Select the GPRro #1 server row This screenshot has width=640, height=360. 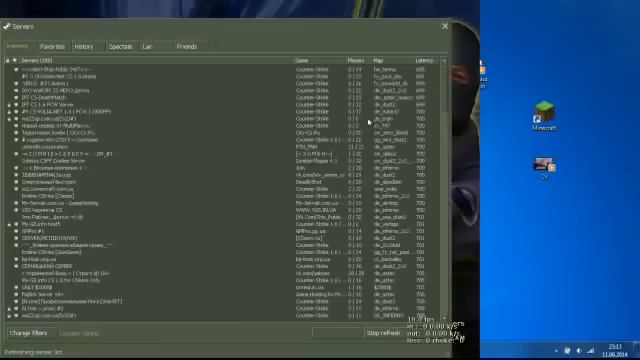pyautogui.click(x=222, y=231)
